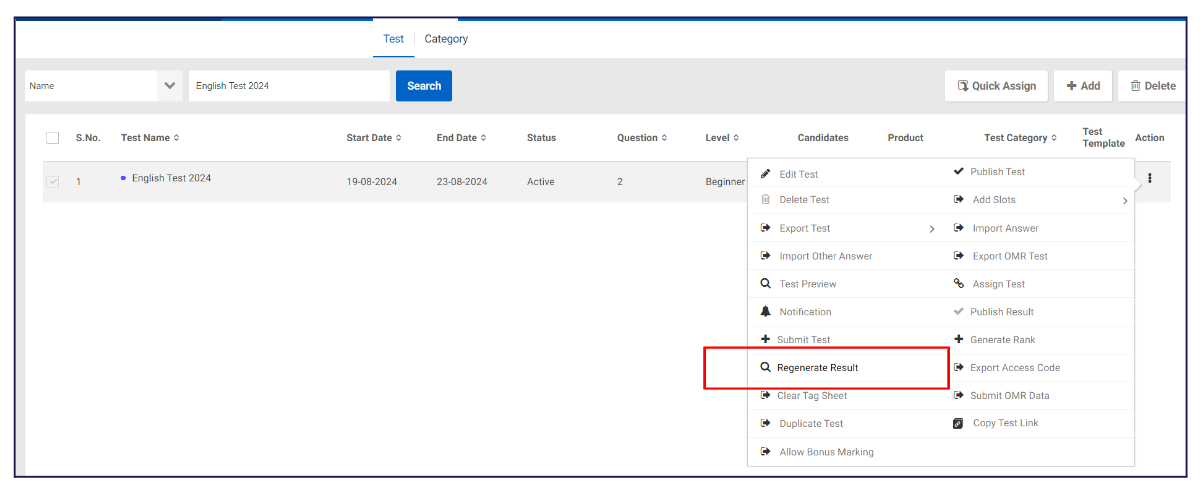Viewport: 1203px width, 491px height.
Task: Click the pencil icon beside Edit Test
Action: [x=766, y=174]
